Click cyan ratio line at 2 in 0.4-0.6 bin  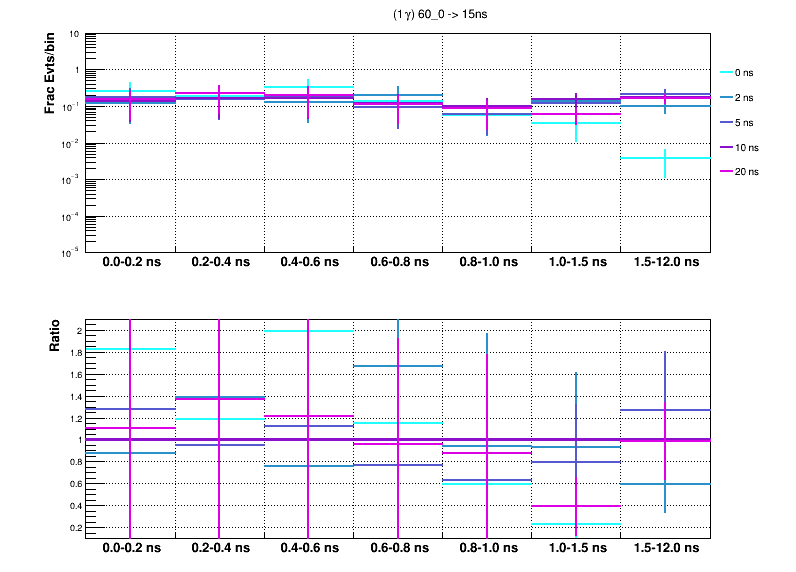[309, 330]
